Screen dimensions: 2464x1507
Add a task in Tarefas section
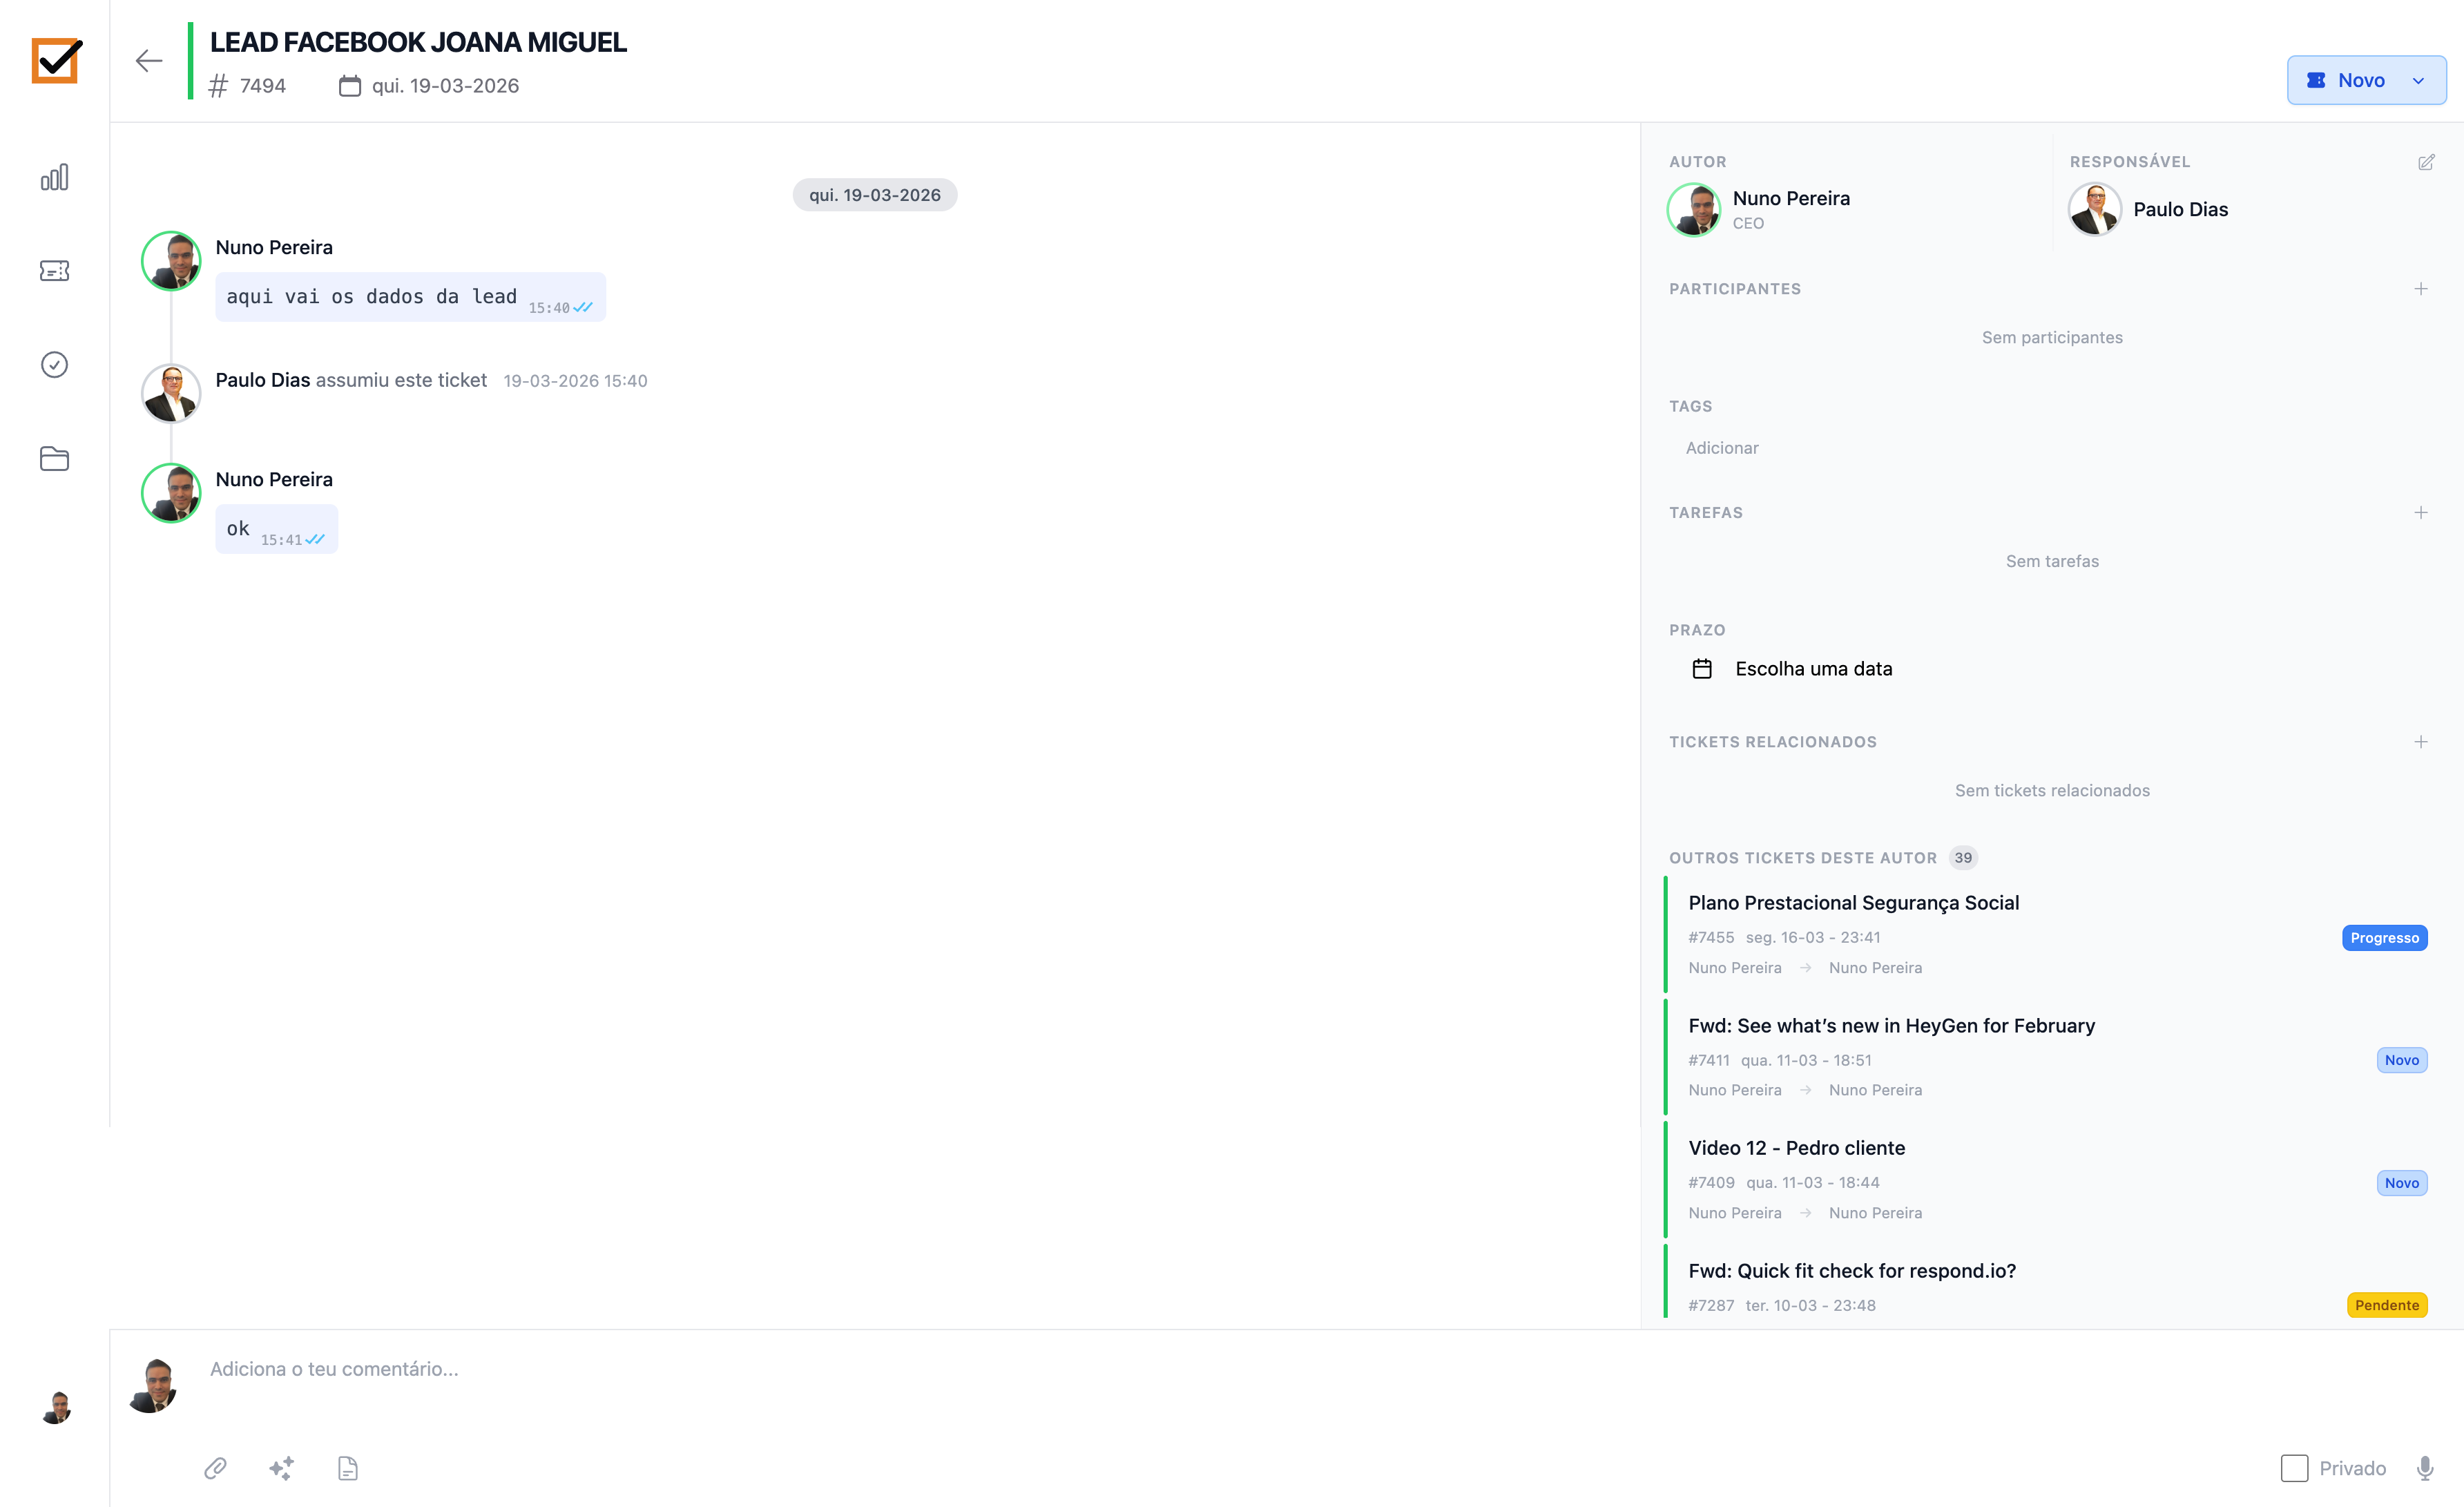[2420, 513]
